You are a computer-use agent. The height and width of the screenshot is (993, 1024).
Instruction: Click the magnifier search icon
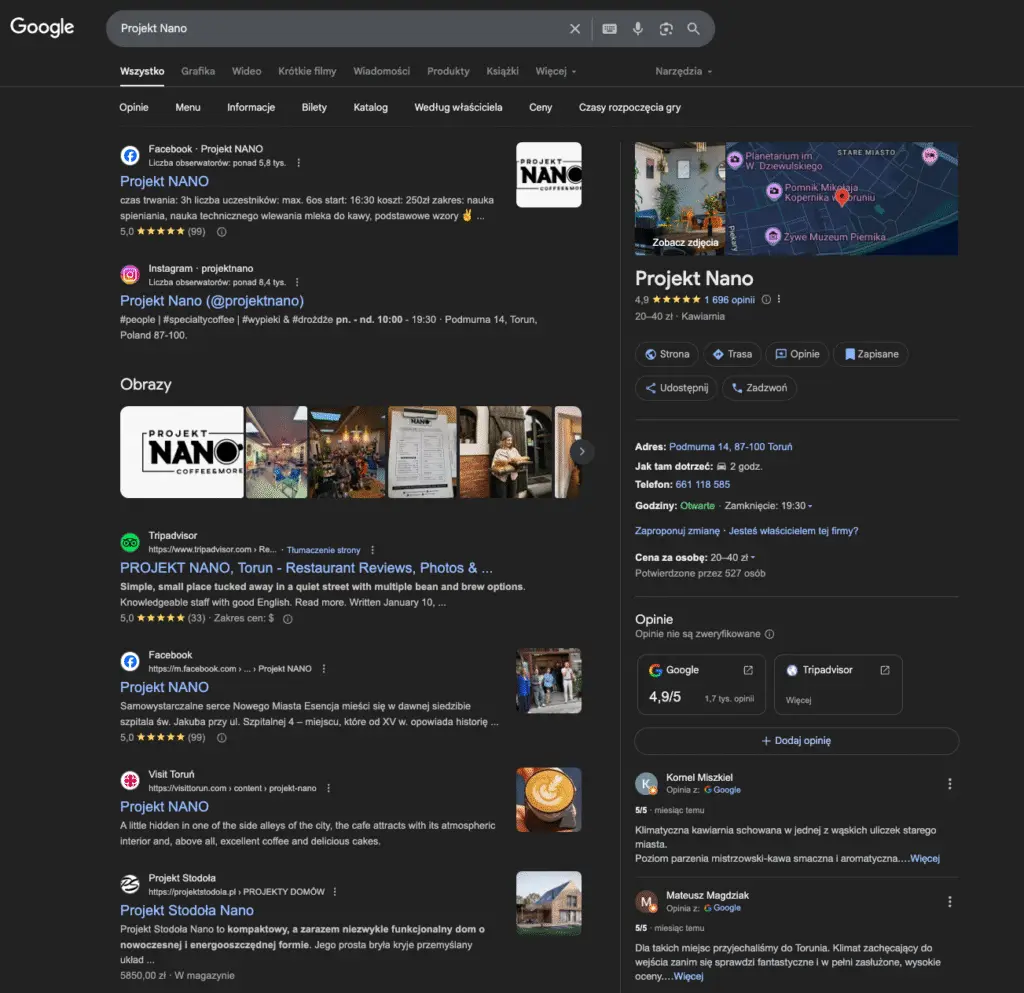tap(693, 29)
